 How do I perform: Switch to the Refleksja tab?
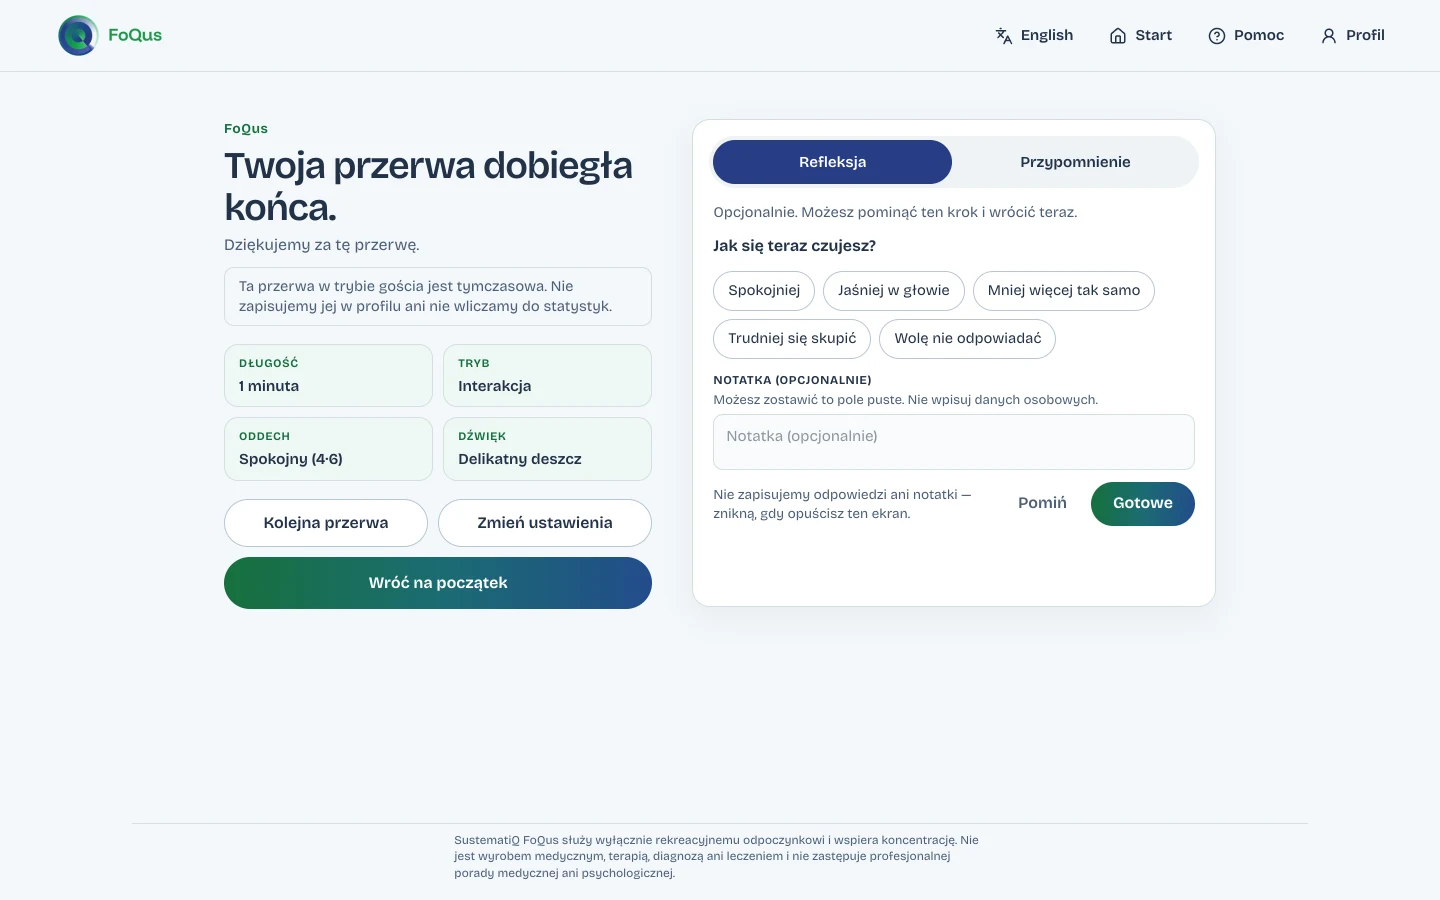click(x=832, y=162)
